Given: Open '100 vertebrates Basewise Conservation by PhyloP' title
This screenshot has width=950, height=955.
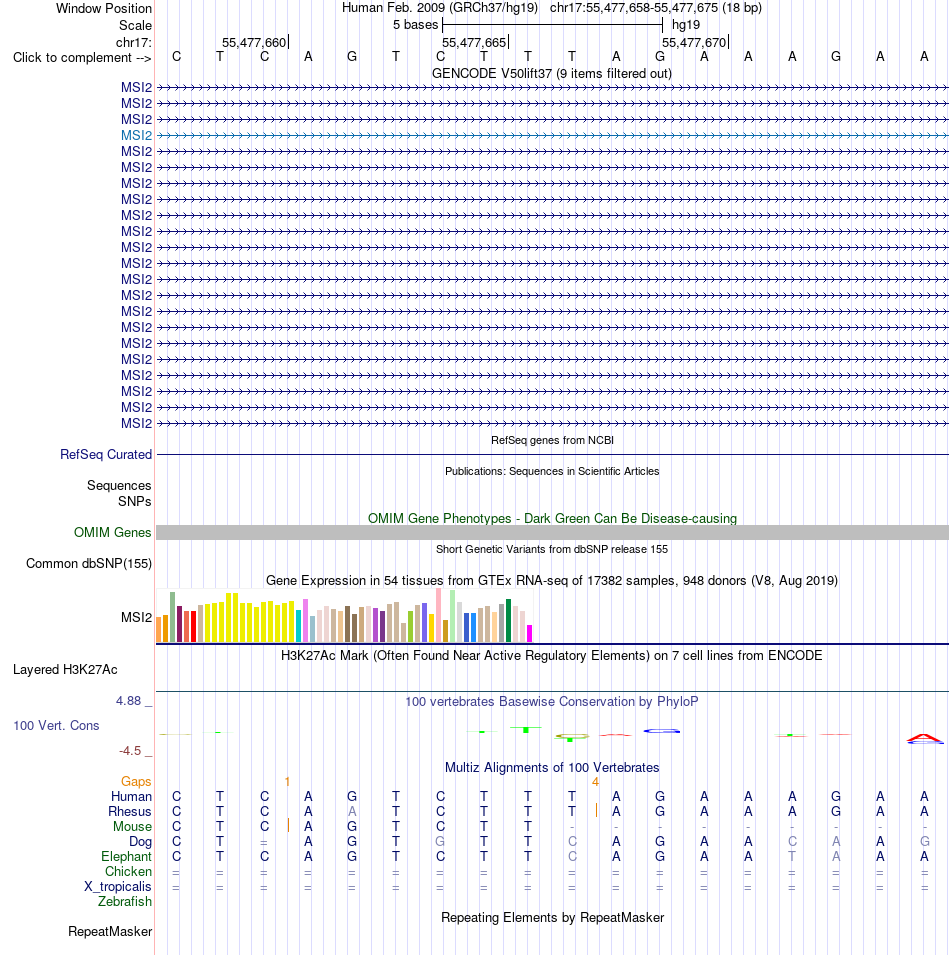Looking at the screenshot, I should (552, 702).
